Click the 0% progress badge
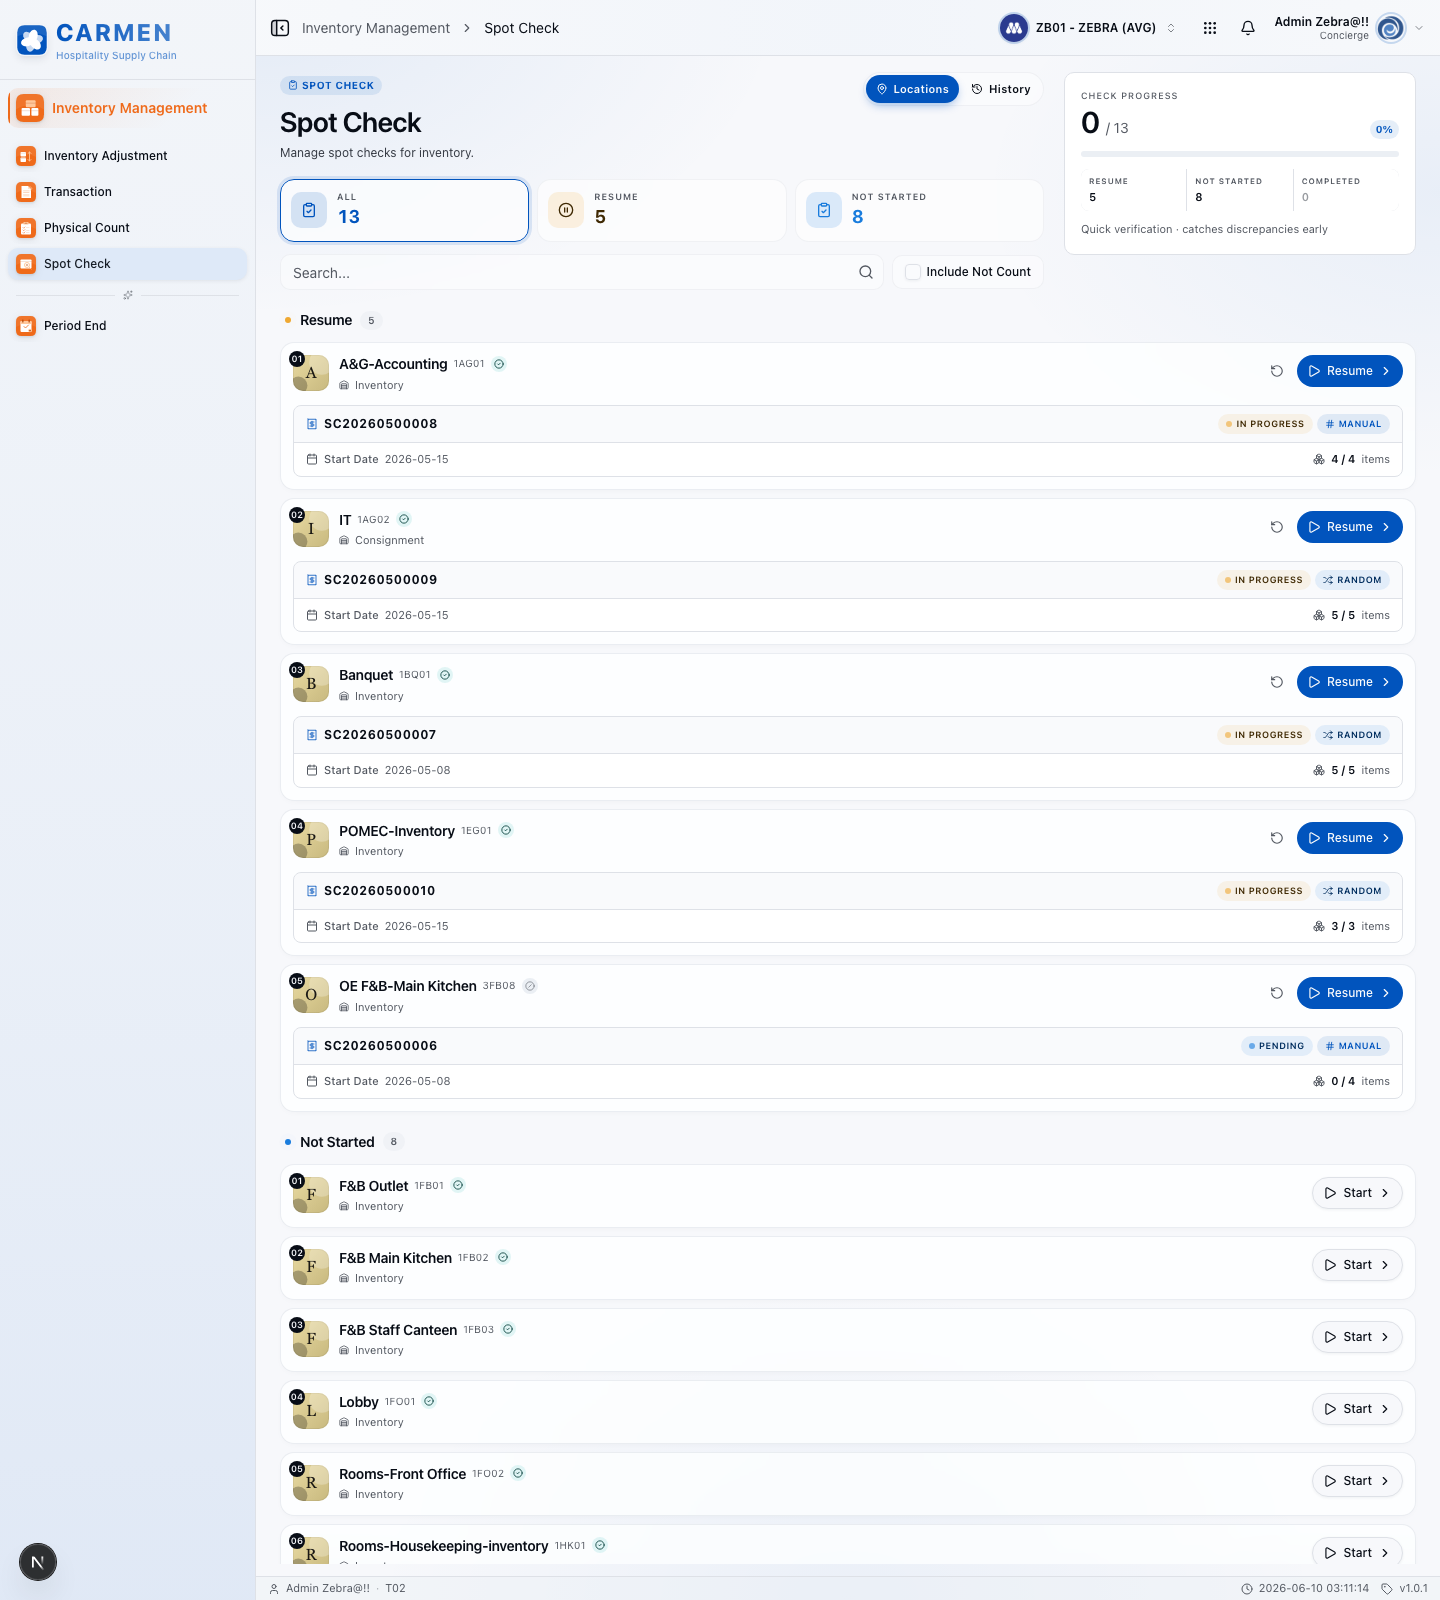Viewport: 1440px width, 1600px height. pos(1384,129)
